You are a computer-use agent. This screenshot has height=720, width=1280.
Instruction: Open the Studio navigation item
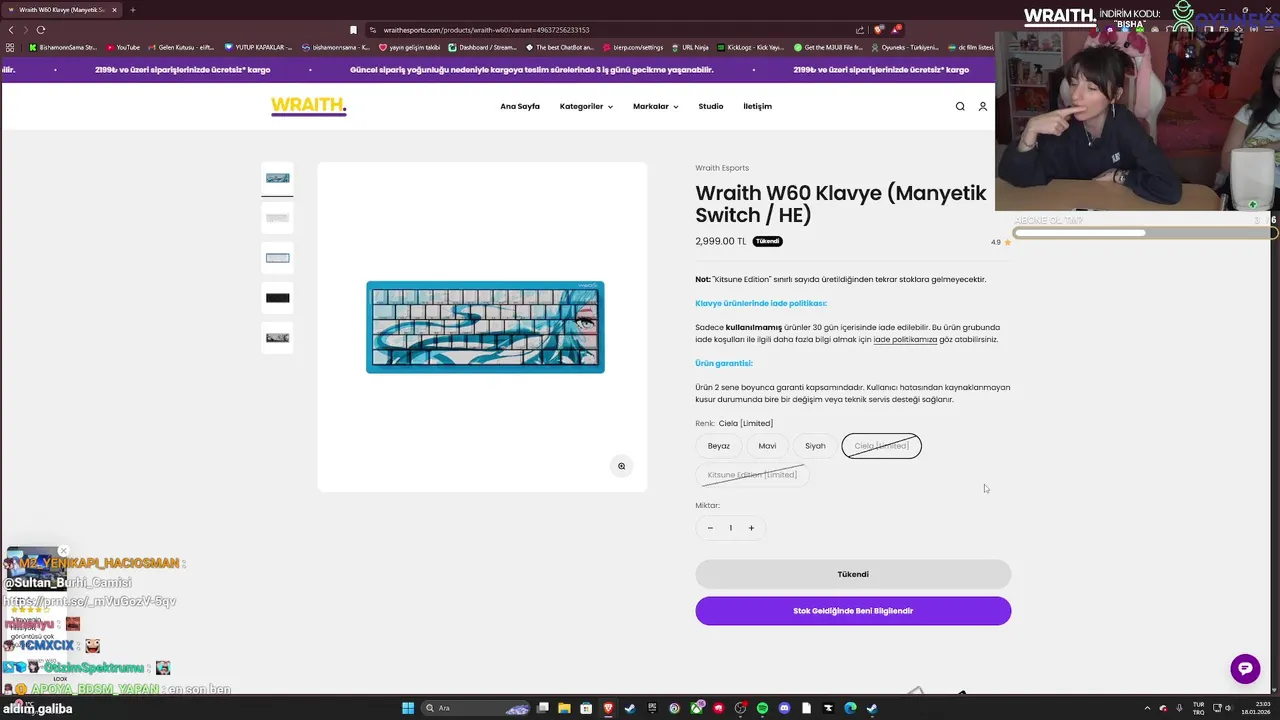point(711,106)
